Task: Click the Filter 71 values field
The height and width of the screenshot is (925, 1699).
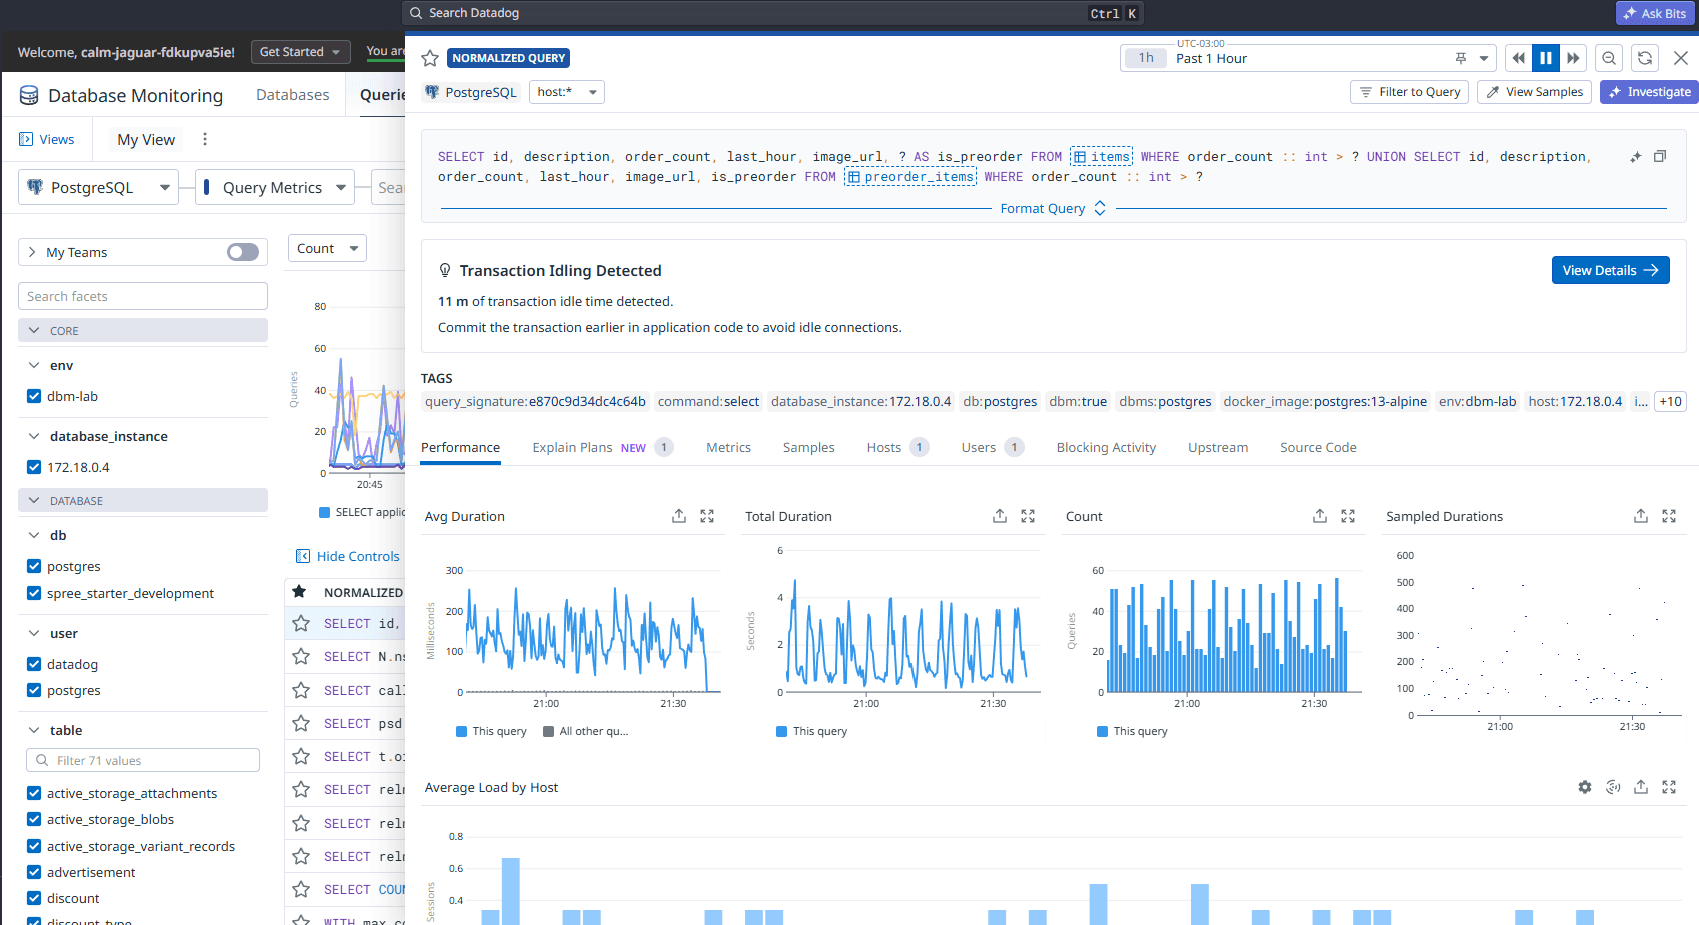Action: point(143,760)
